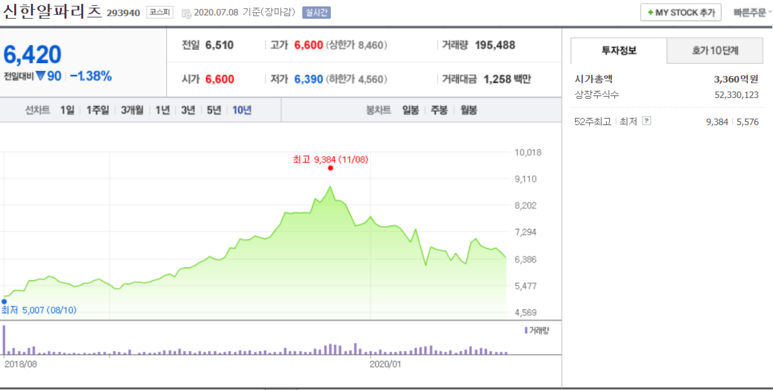Select the 1일 line chart period

coord(67,110)
